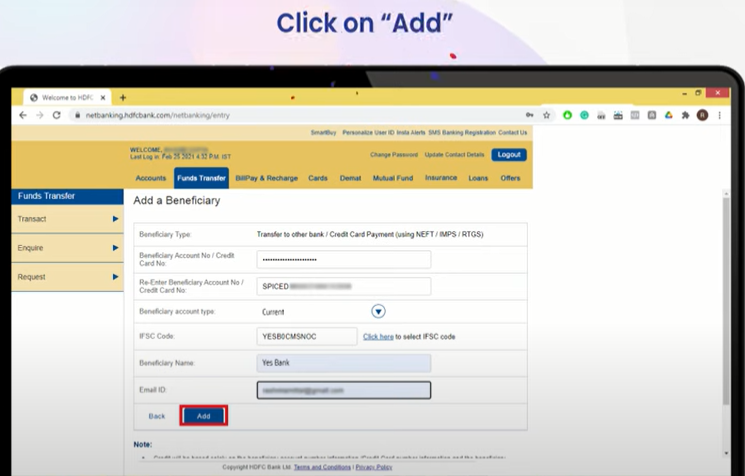The width and height of the screenshot is (745, 476).
Task: Click the Google Drive extension icon
Action: pyautogui.click(x=669, y=115)
